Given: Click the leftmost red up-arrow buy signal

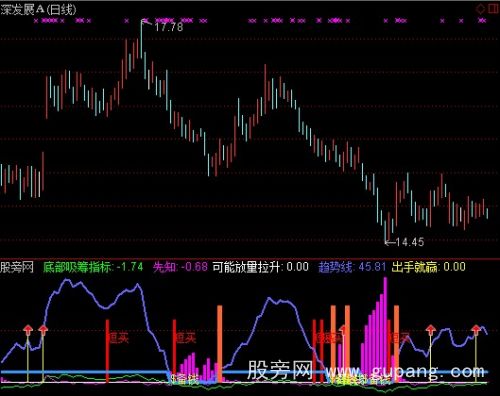Looking at the screenshot, I should point(28,330).
